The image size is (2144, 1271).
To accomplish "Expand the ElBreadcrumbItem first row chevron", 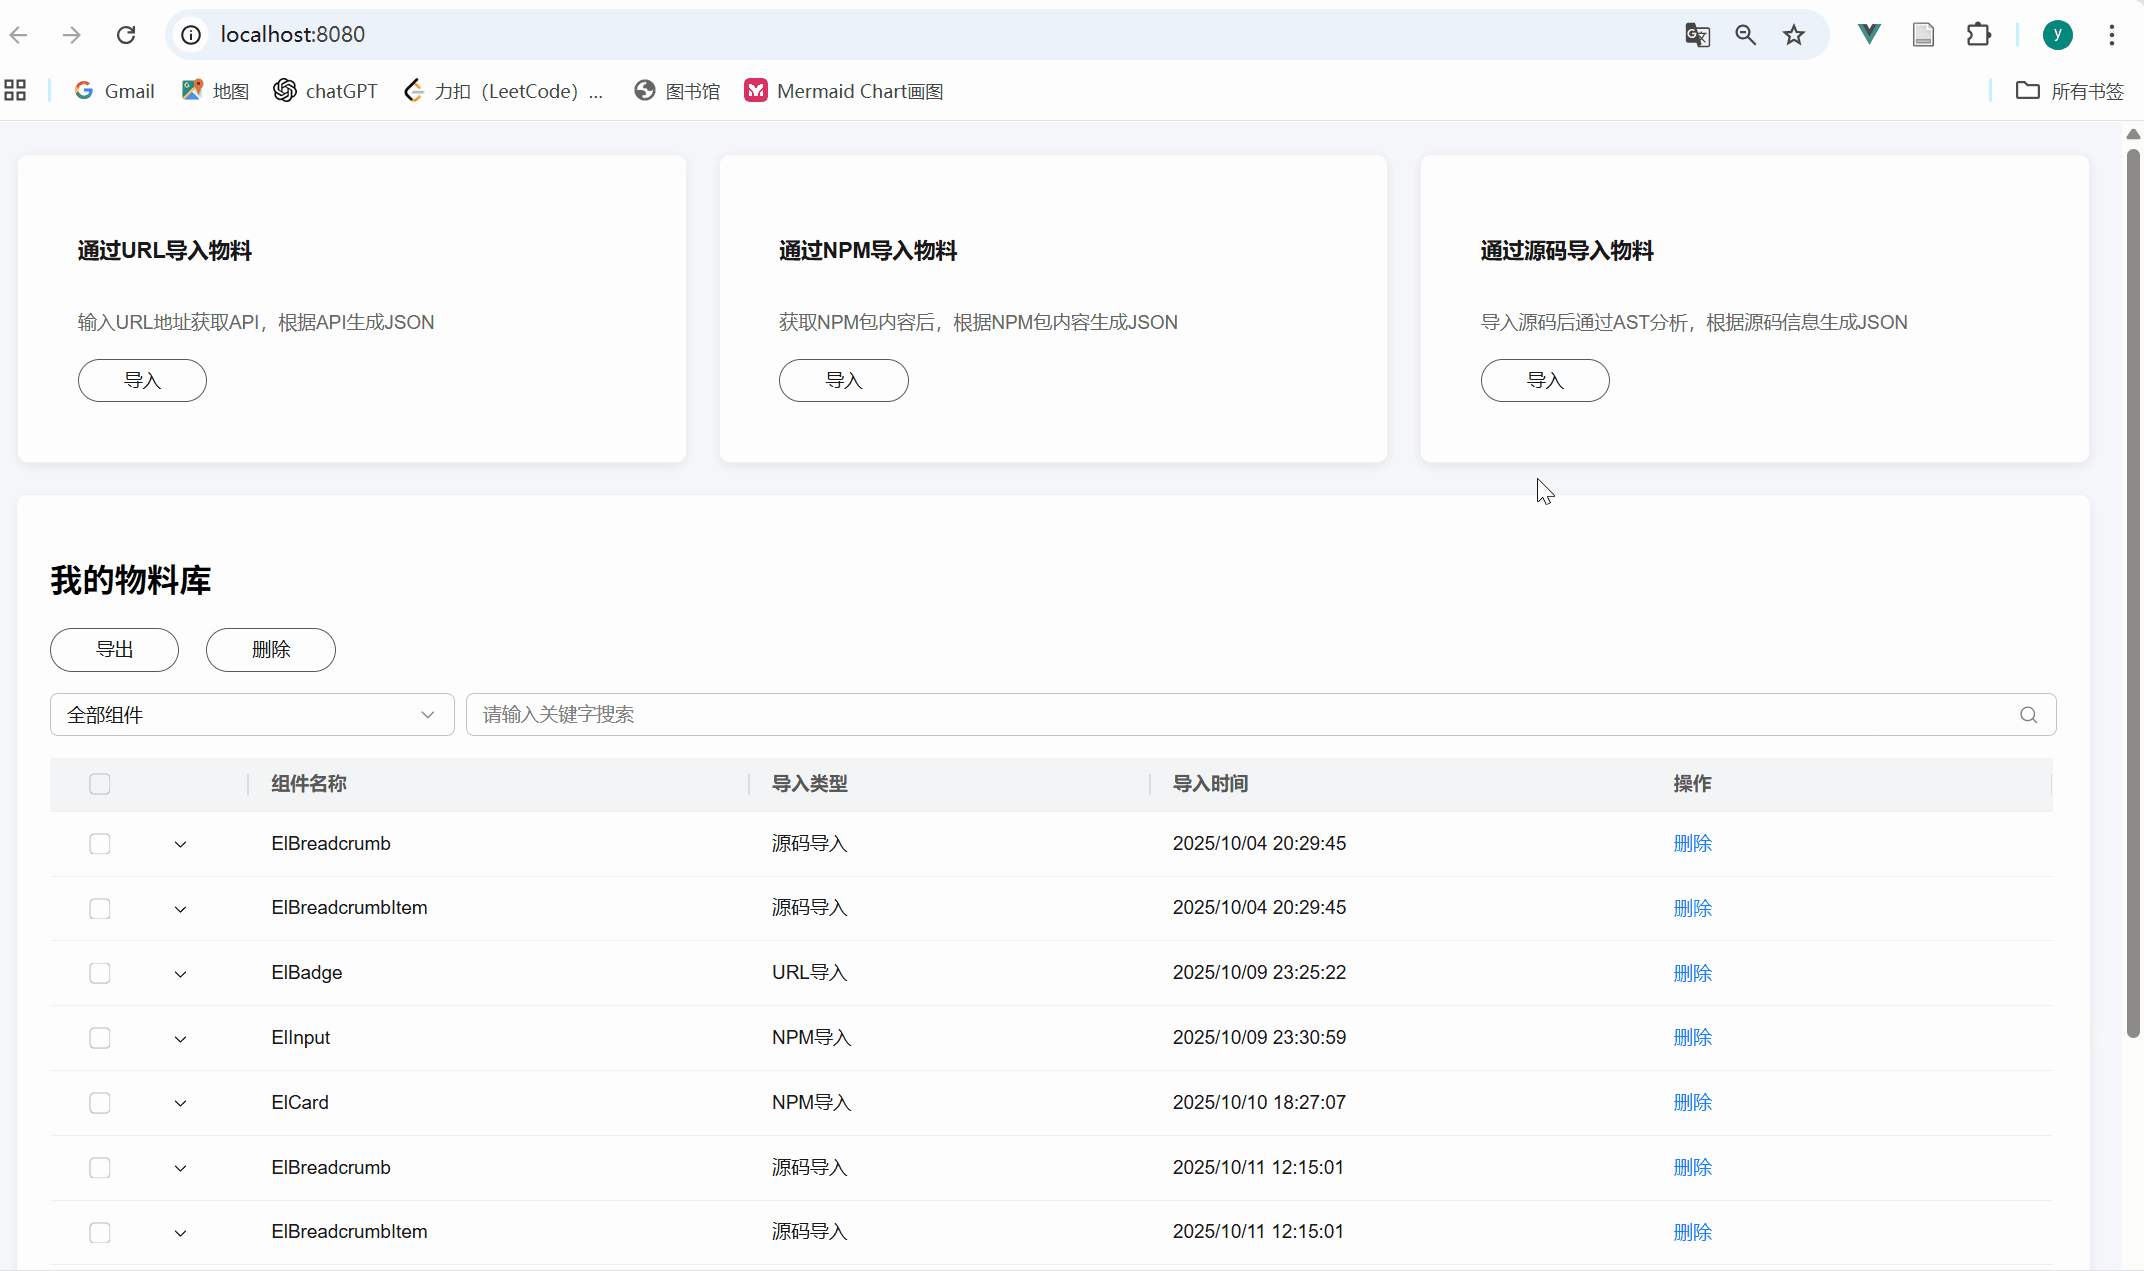I will pyautogui.click(x=180, y=909).
